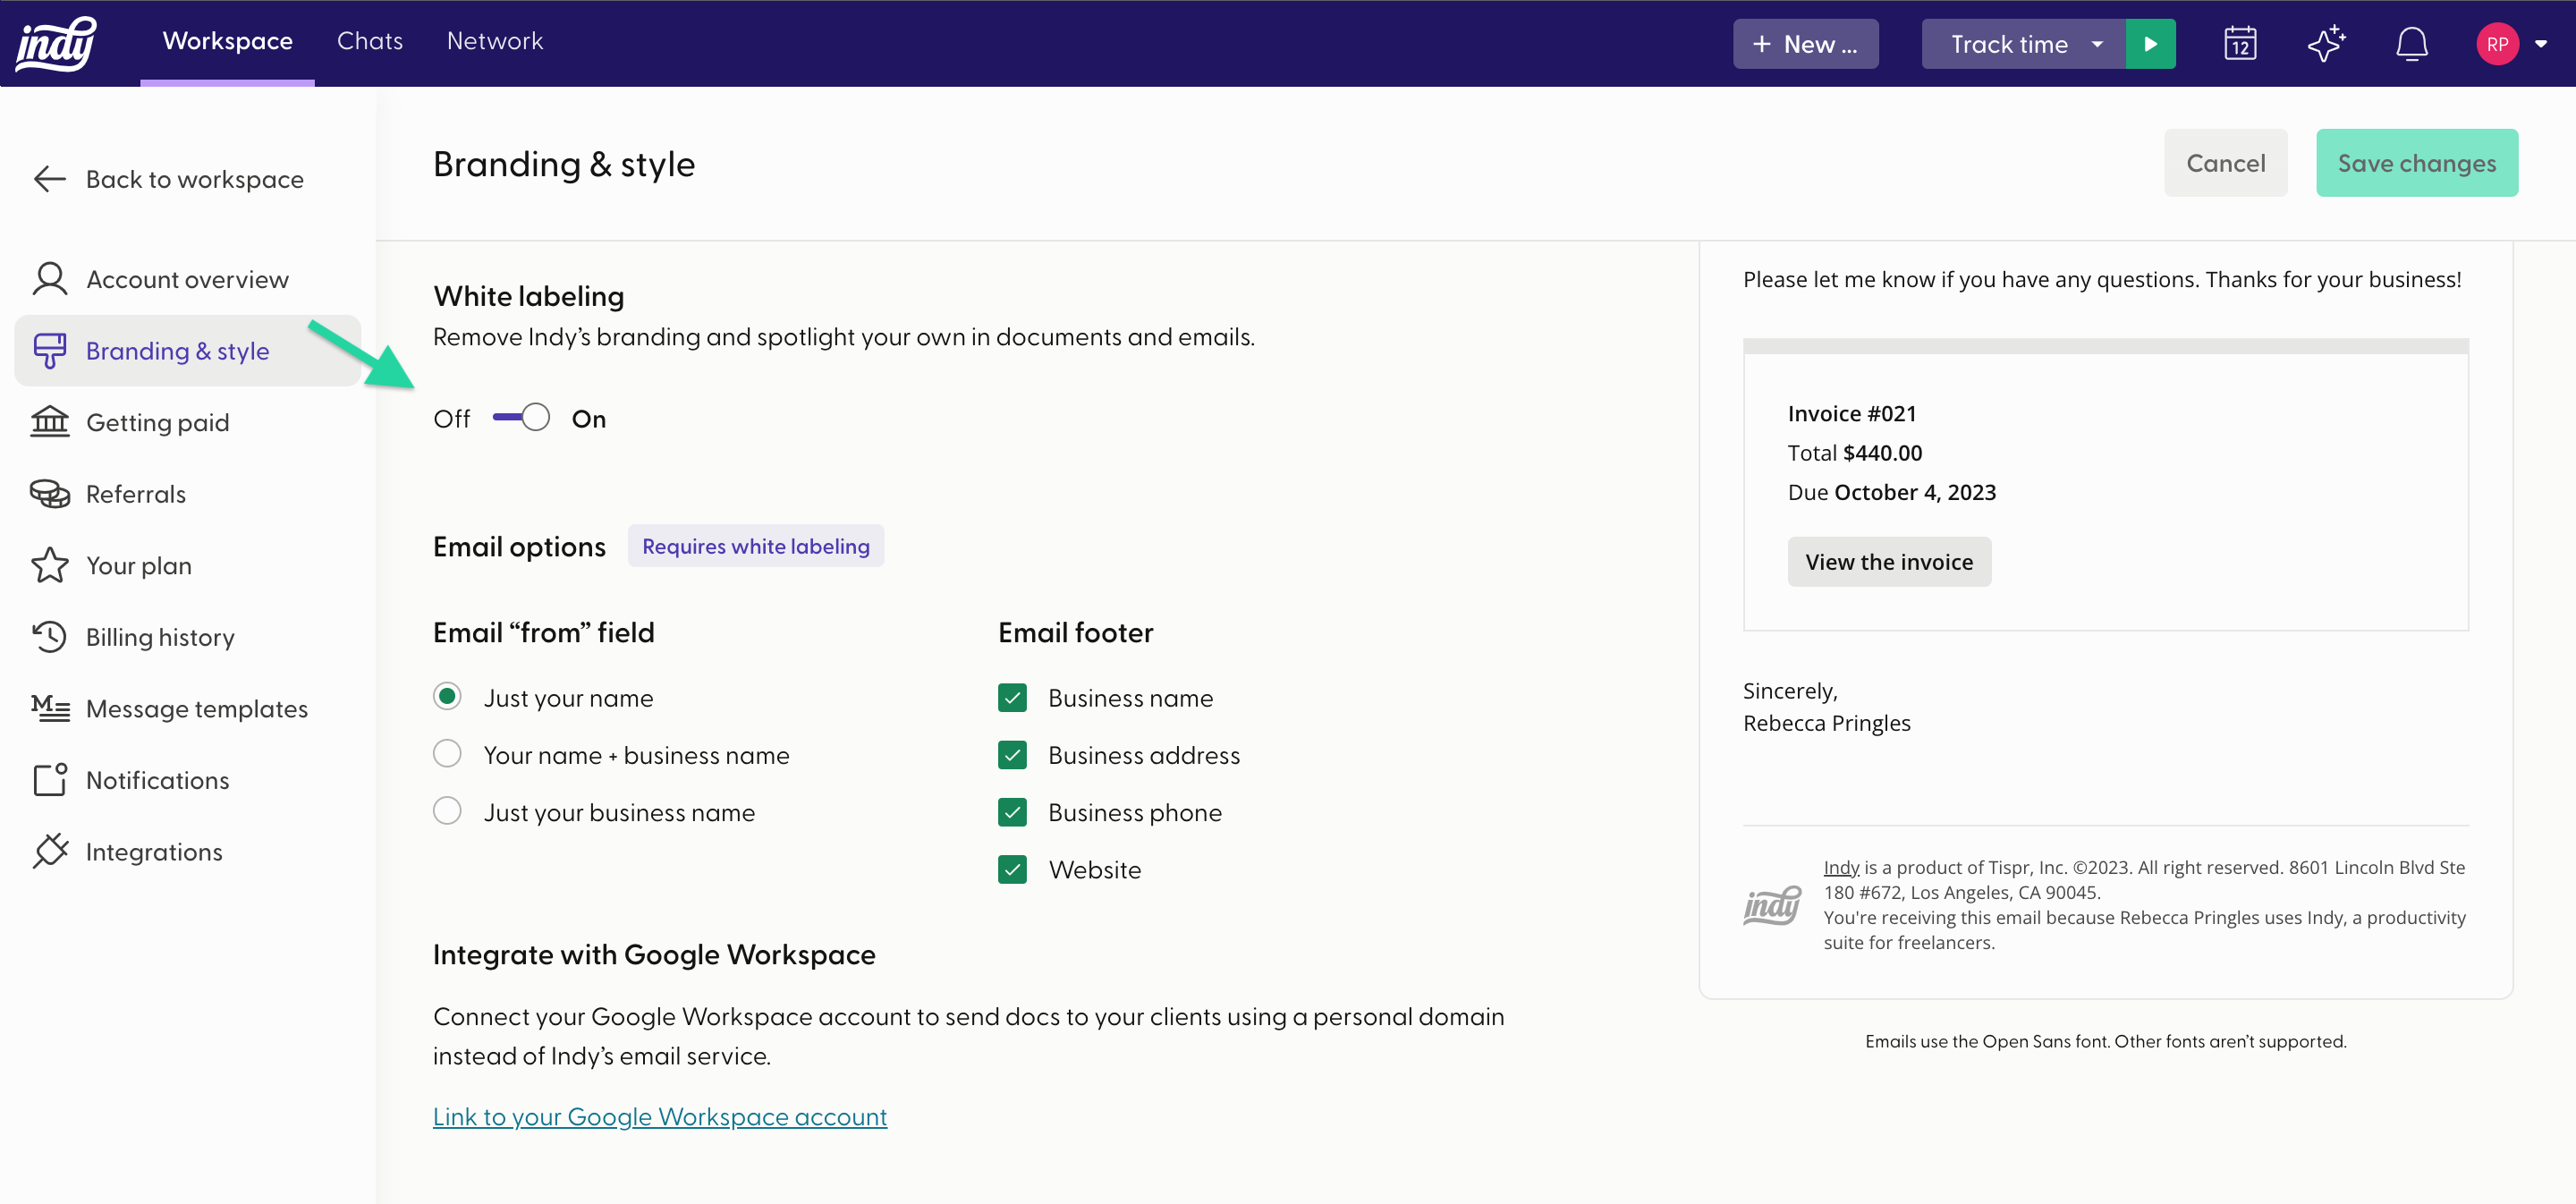Click the 'Total $440.00' line

tap(1855, 453)
